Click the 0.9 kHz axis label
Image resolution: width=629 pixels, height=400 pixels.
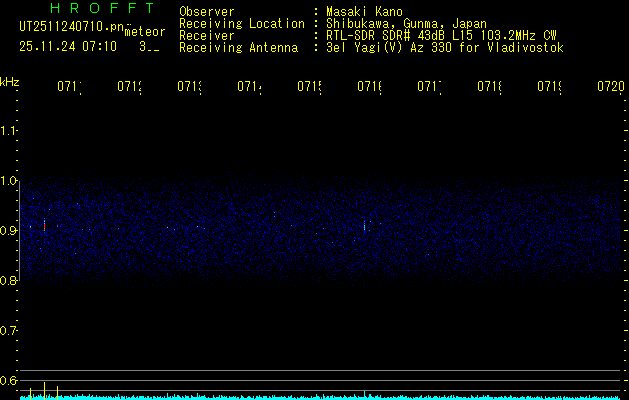tap(8, 230)
